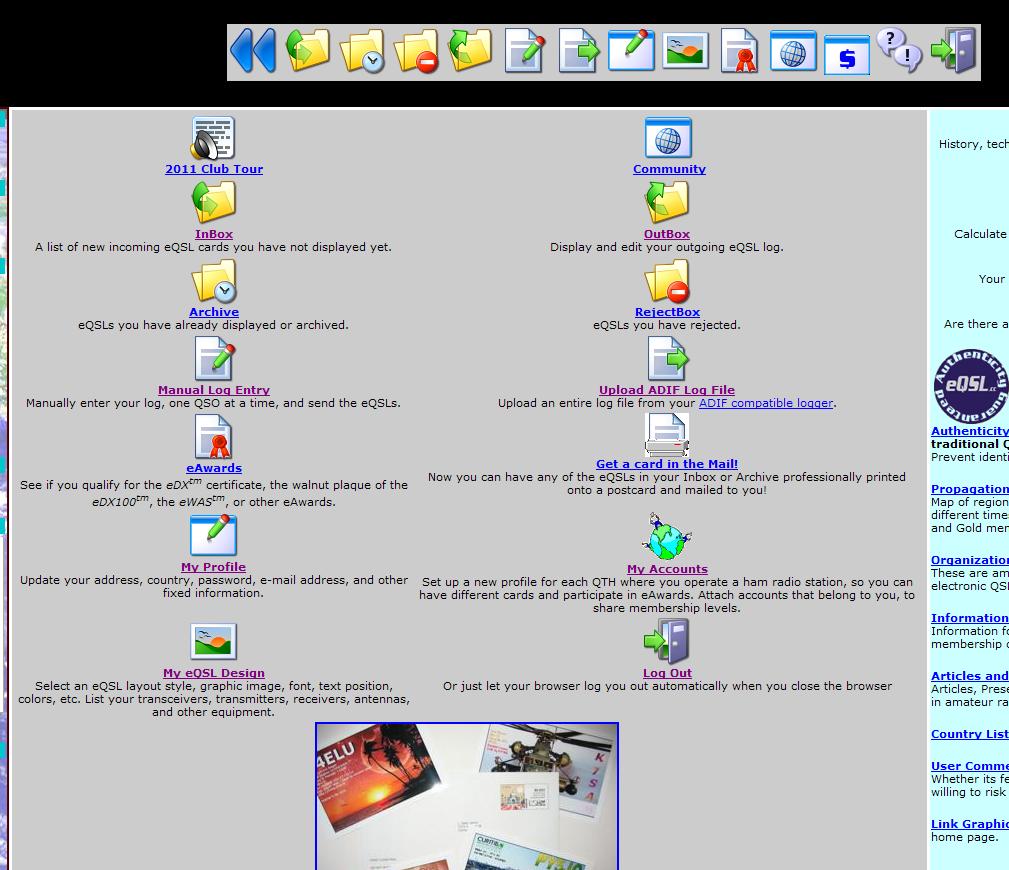Go to InBox text link
This screenshot has height=870, width=1009.
(x=214, y=234)
